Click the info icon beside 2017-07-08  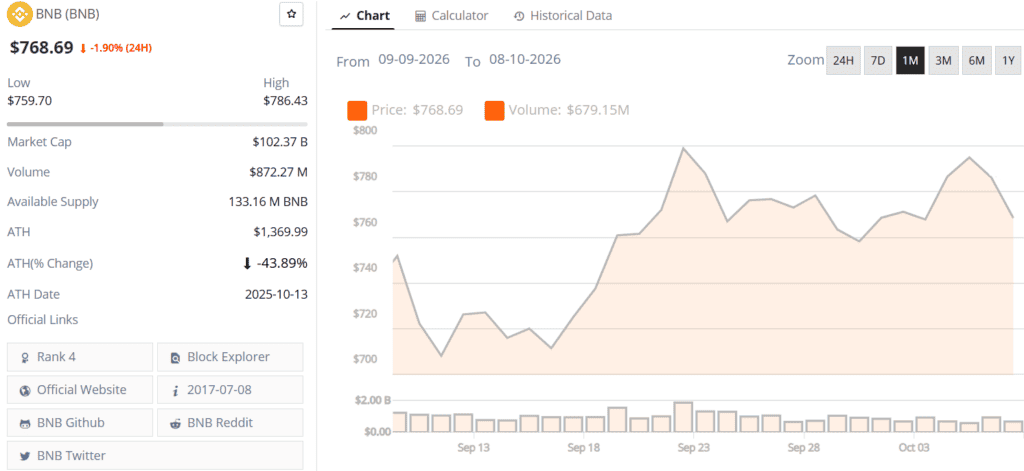click(175, 391)
